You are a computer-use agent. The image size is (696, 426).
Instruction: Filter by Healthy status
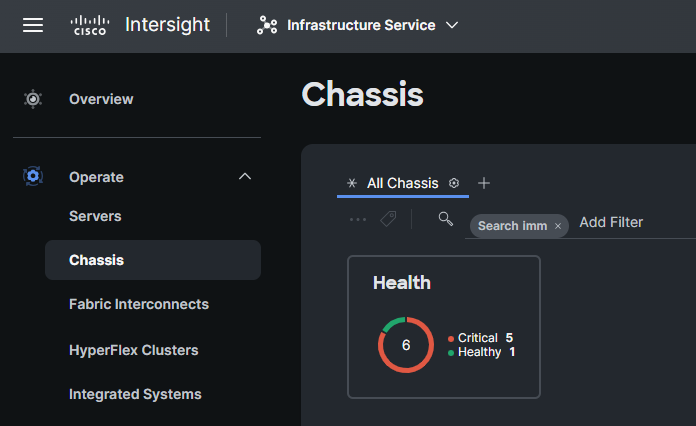point(479,352)
